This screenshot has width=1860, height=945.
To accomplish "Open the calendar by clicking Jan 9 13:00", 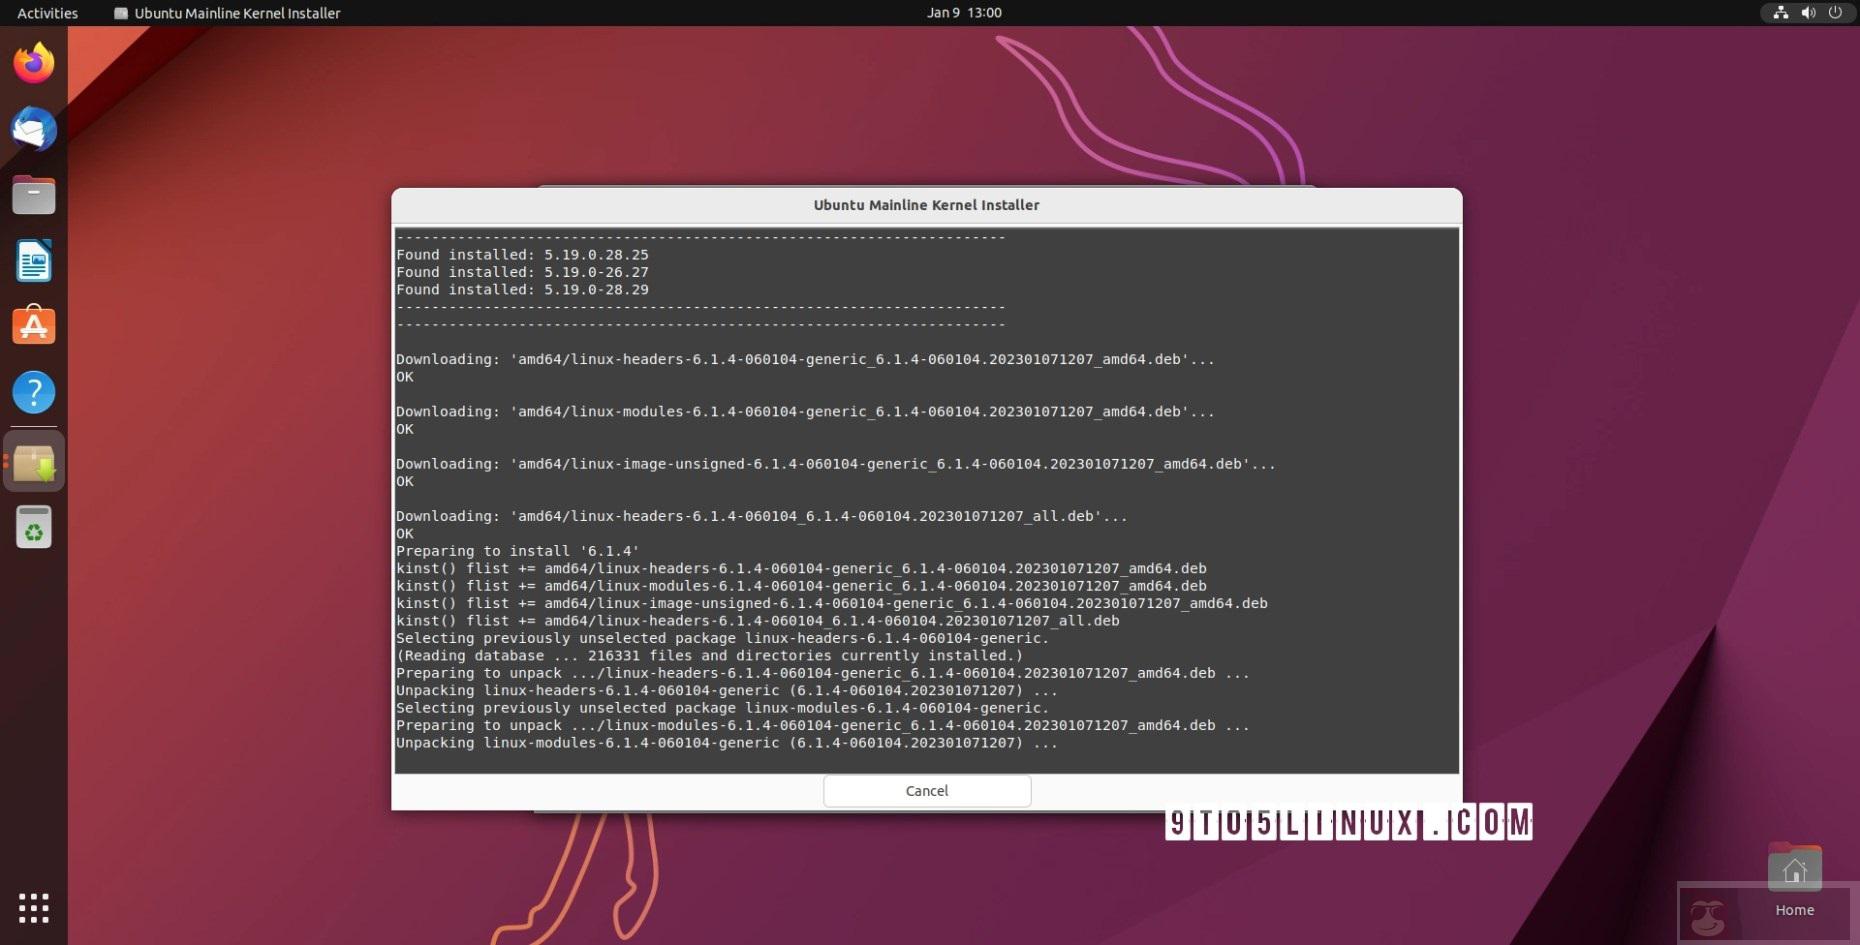I will [x=963, y=13].
